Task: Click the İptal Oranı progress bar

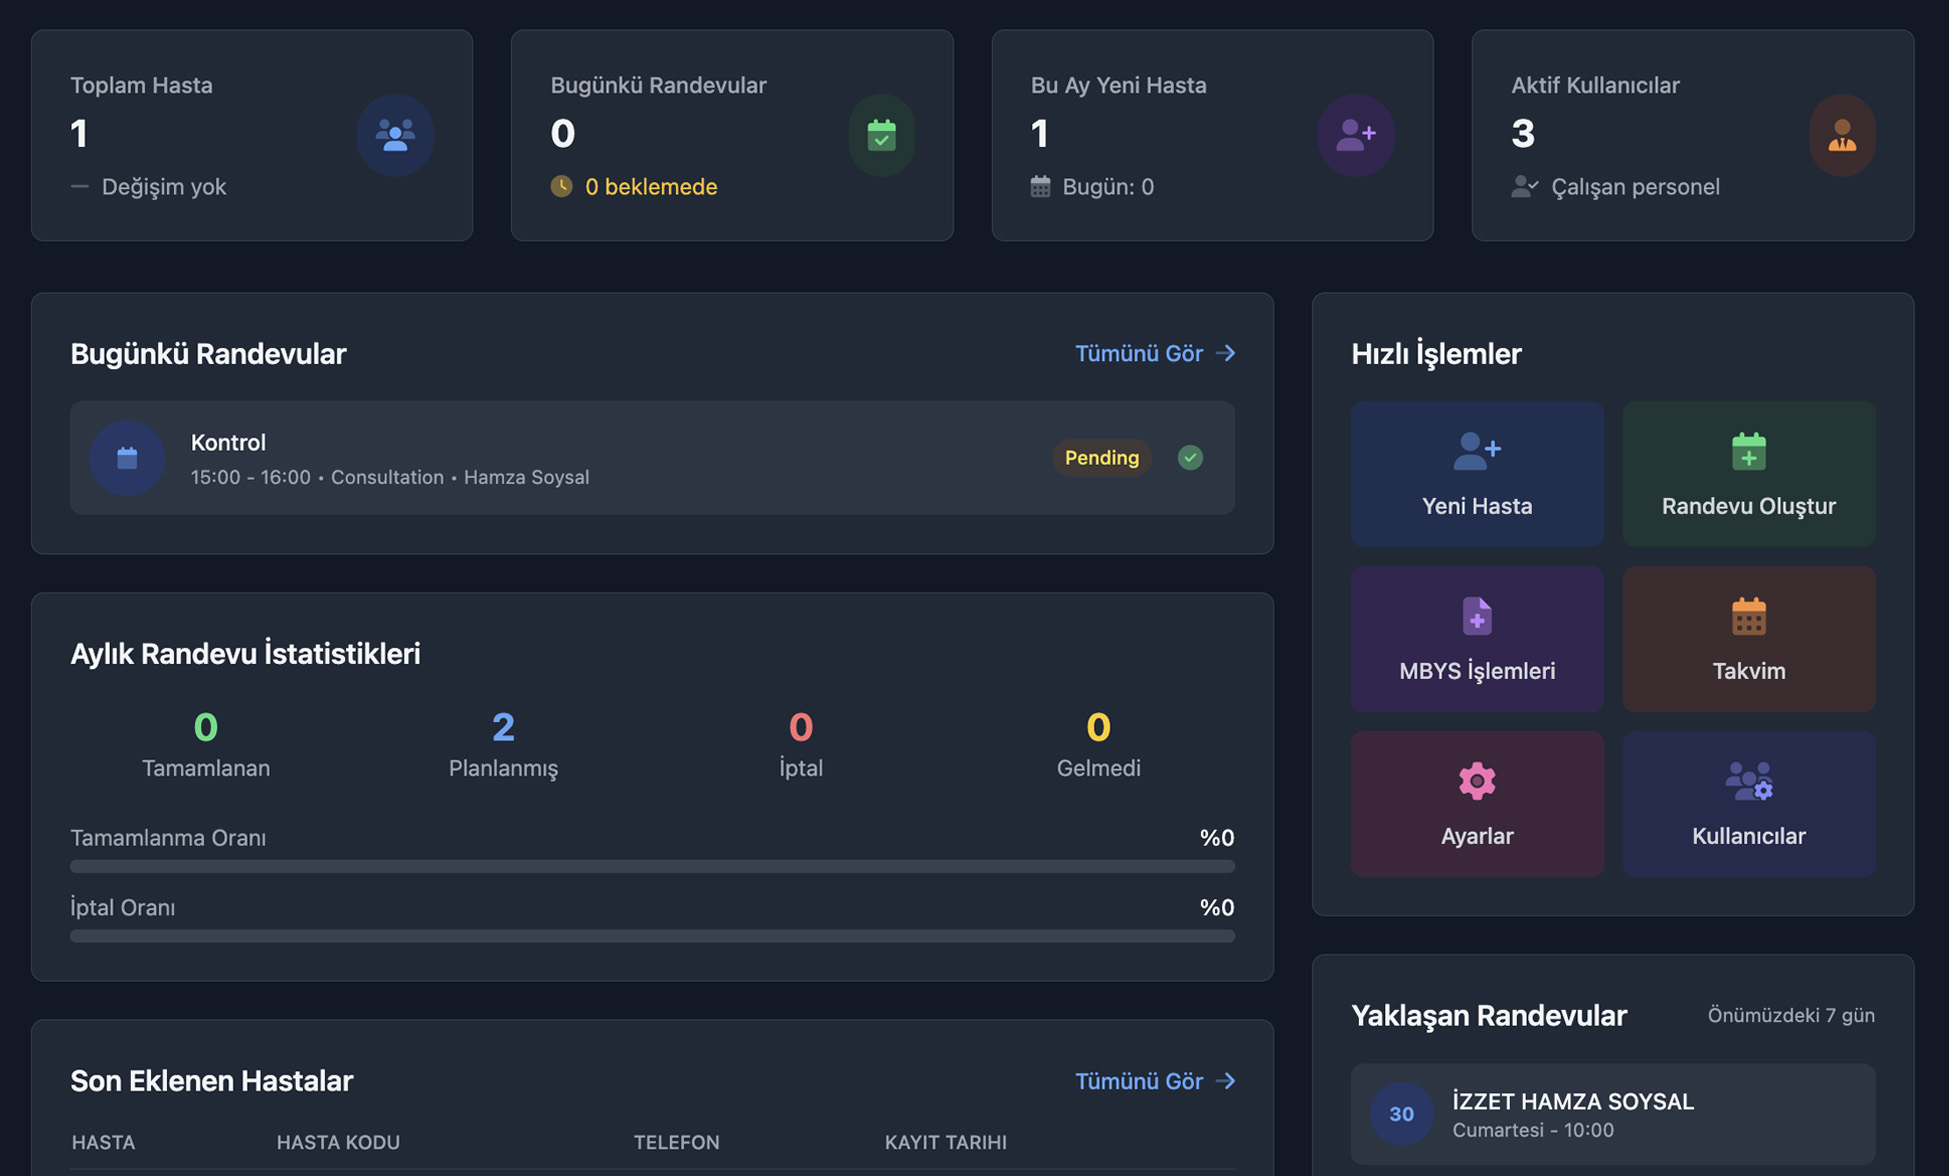Action: [x=652, y=936]
